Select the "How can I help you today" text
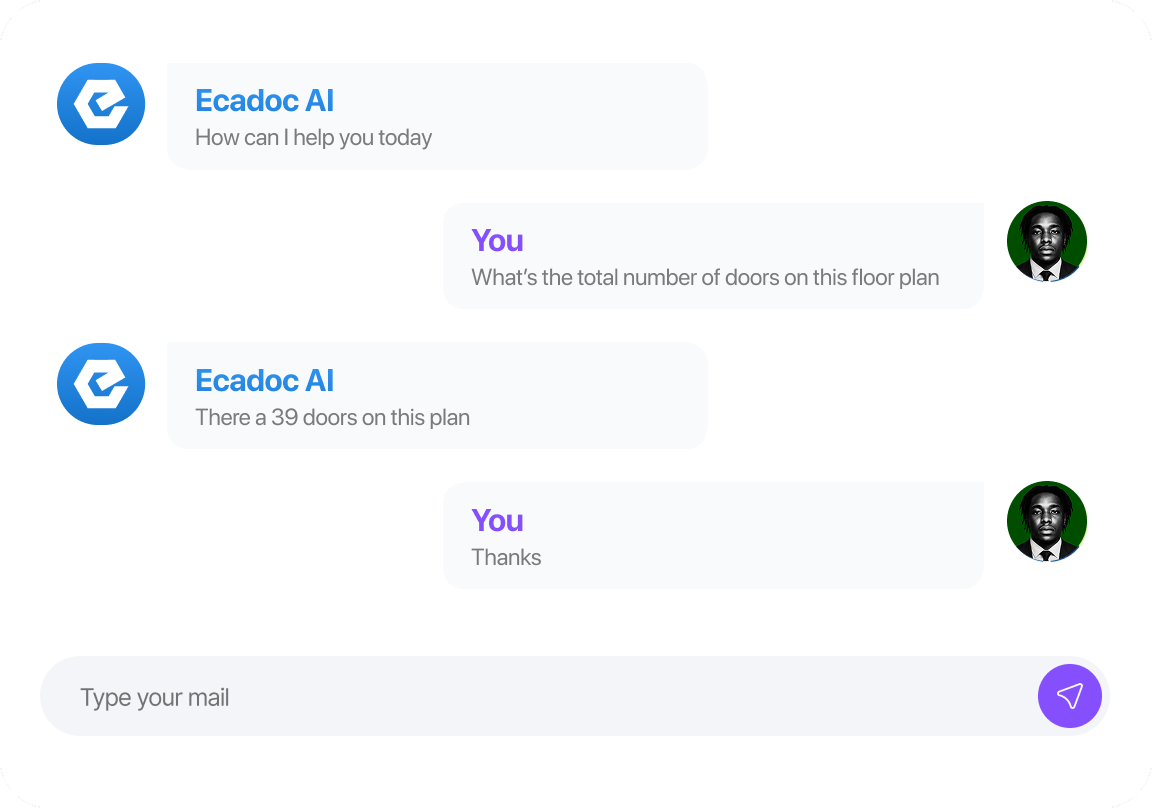Image resolution: width=1152 pixels, height=808 pixels. [313, 138]
